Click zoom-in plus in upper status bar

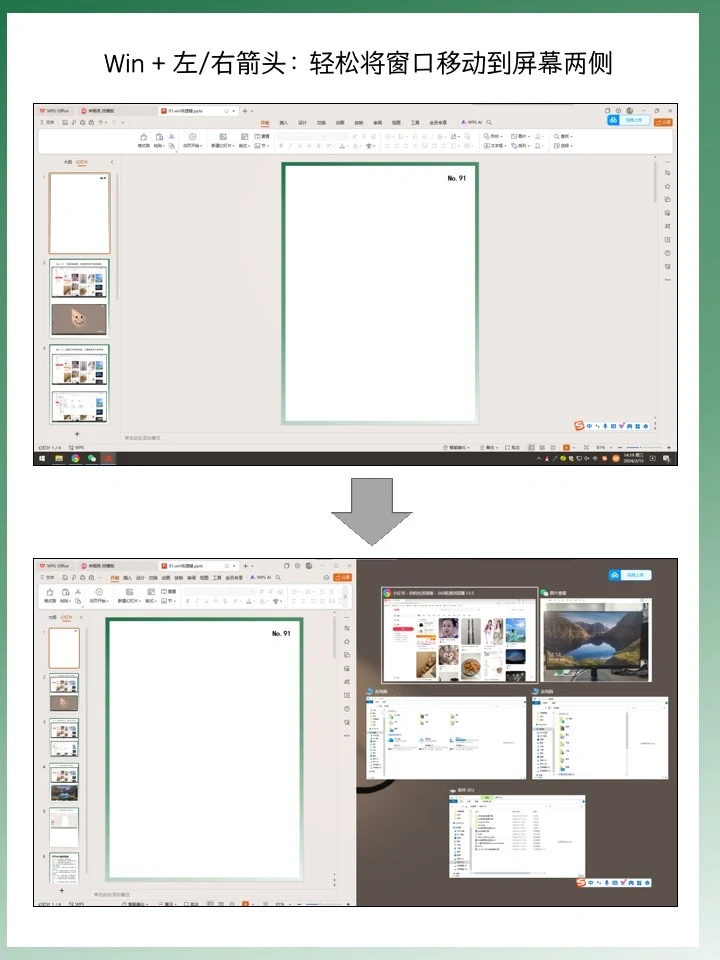[x=669, y=448]
